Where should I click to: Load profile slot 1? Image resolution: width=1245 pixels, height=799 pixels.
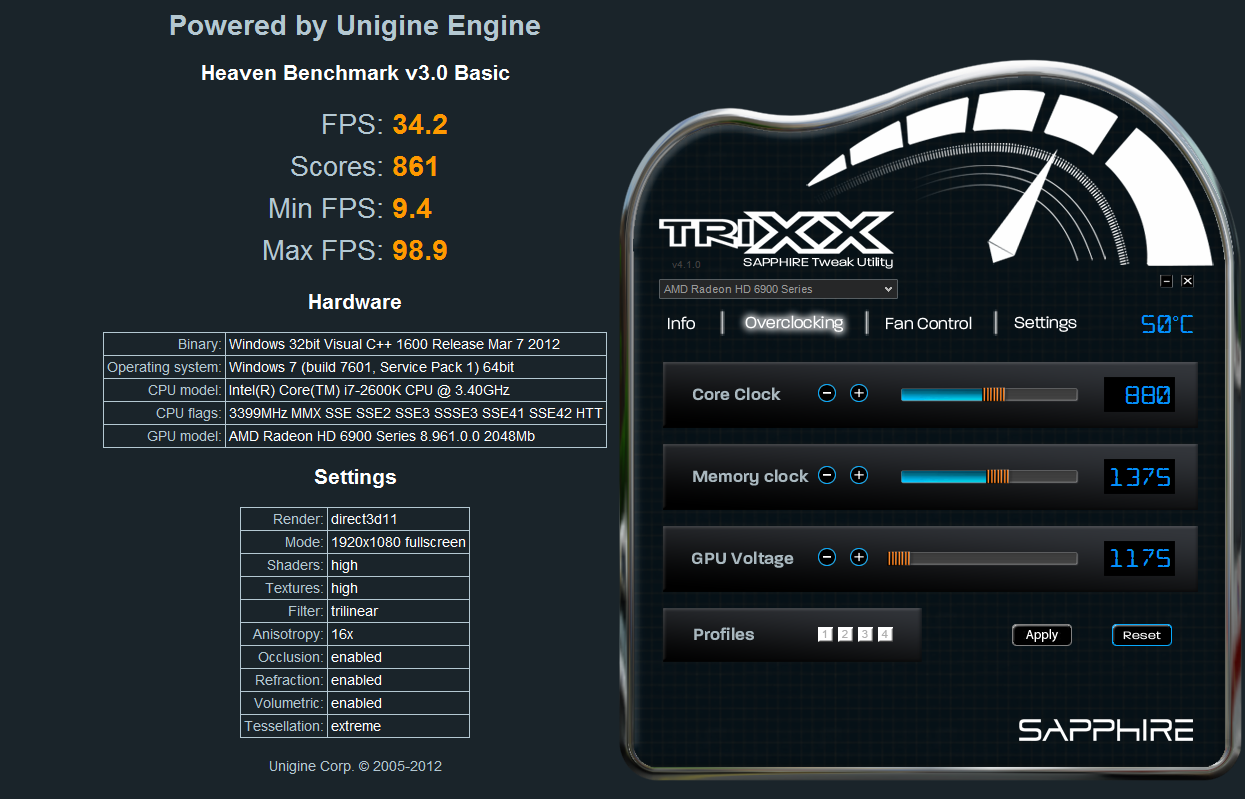click(x=825, y=634)
